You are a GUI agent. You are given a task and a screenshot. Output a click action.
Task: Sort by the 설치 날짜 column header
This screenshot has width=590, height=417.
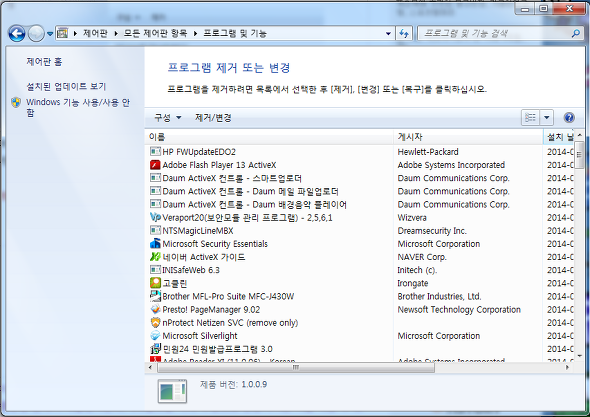(559, 137)
